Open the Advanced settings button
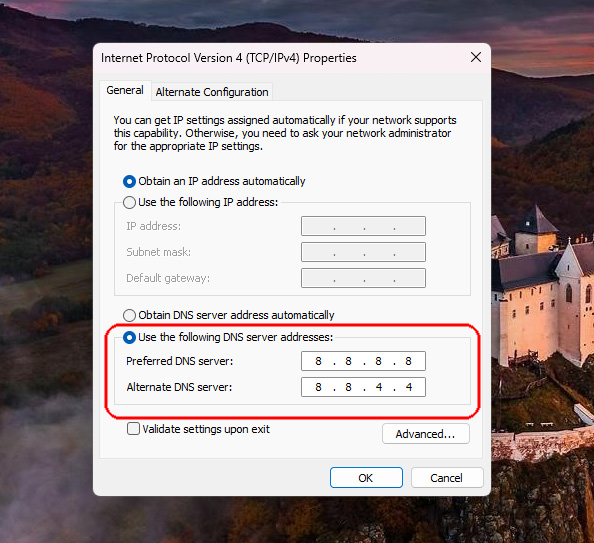The image size is (594, 543). [425, 433]
